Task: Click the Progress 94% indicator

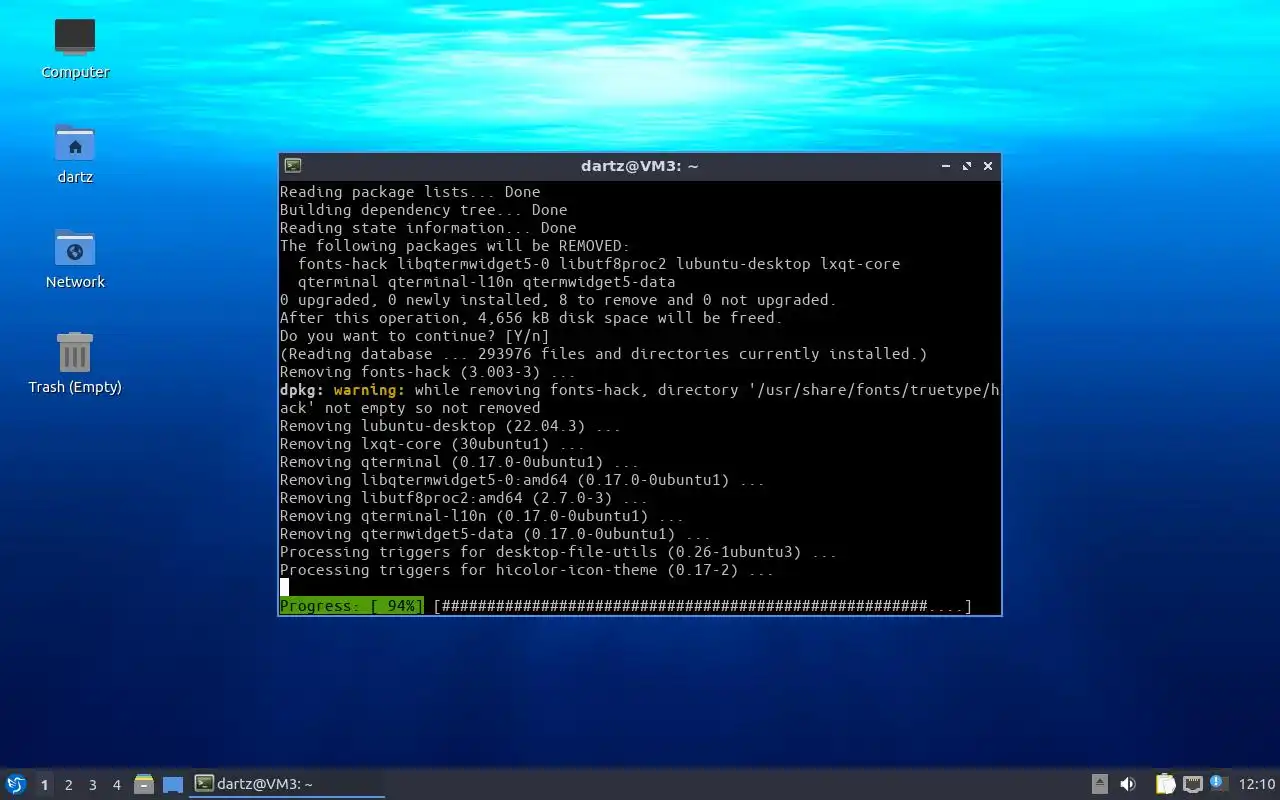Action: (351, 606)
